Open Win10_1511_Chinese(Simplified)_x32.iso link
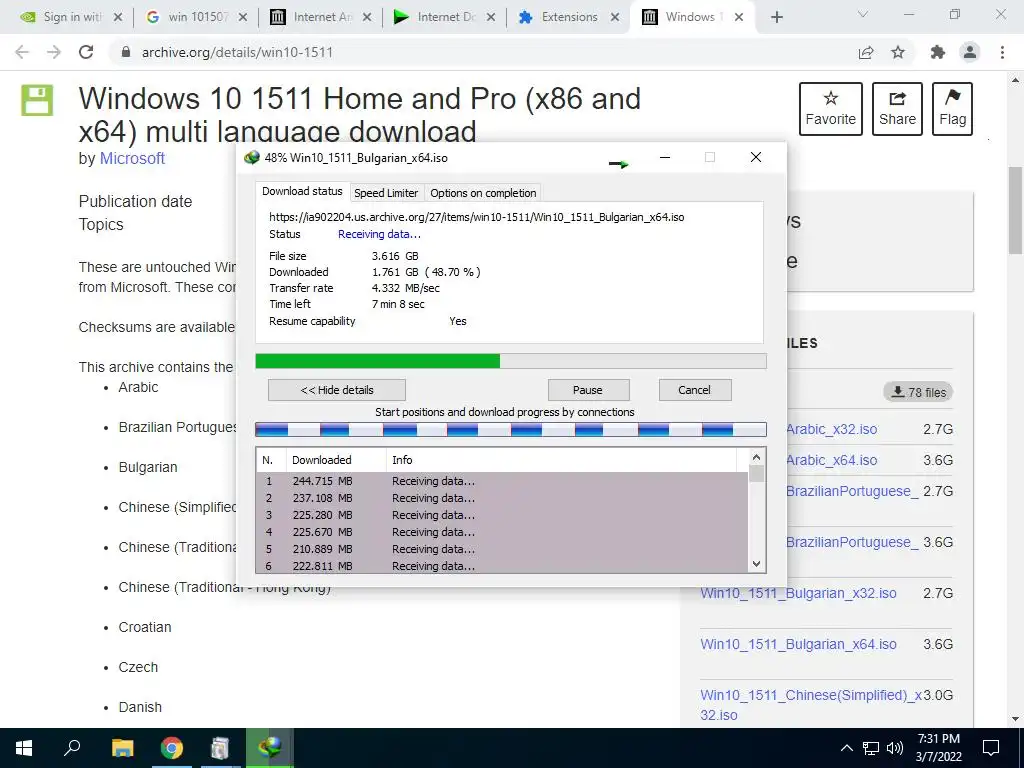 click(x=810, y=705)
